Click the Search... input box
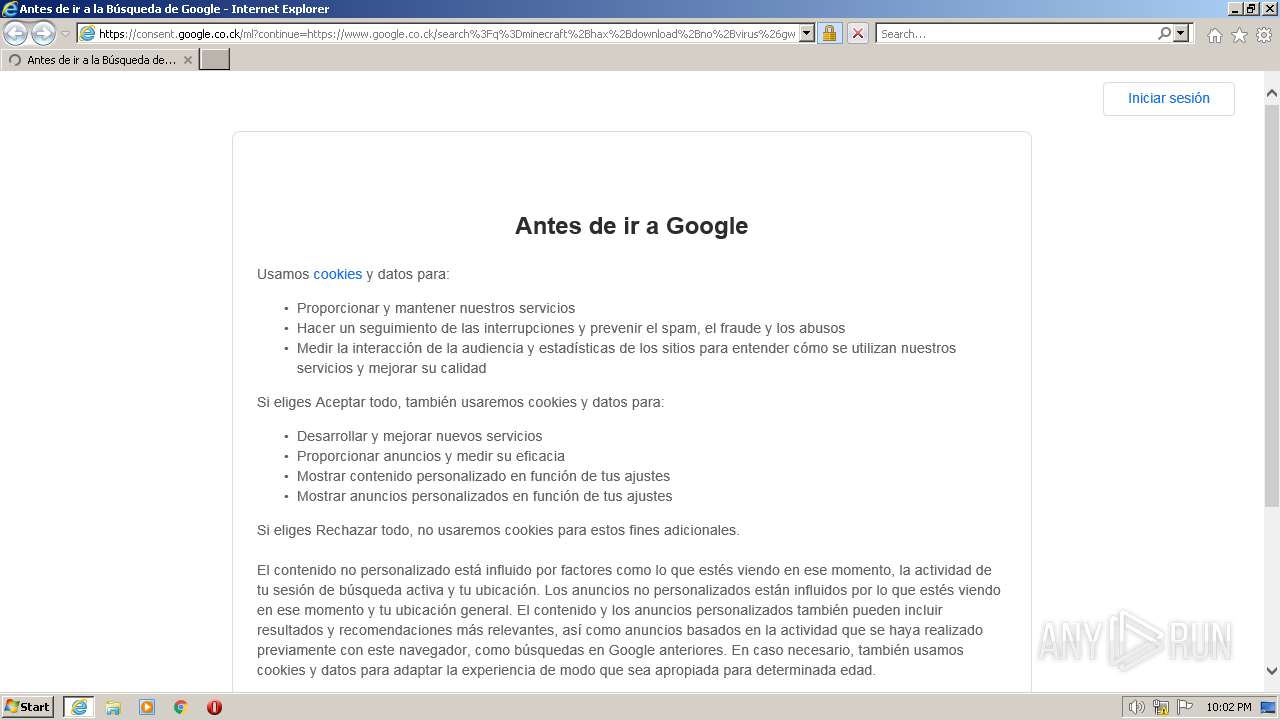 [1016, 33]
